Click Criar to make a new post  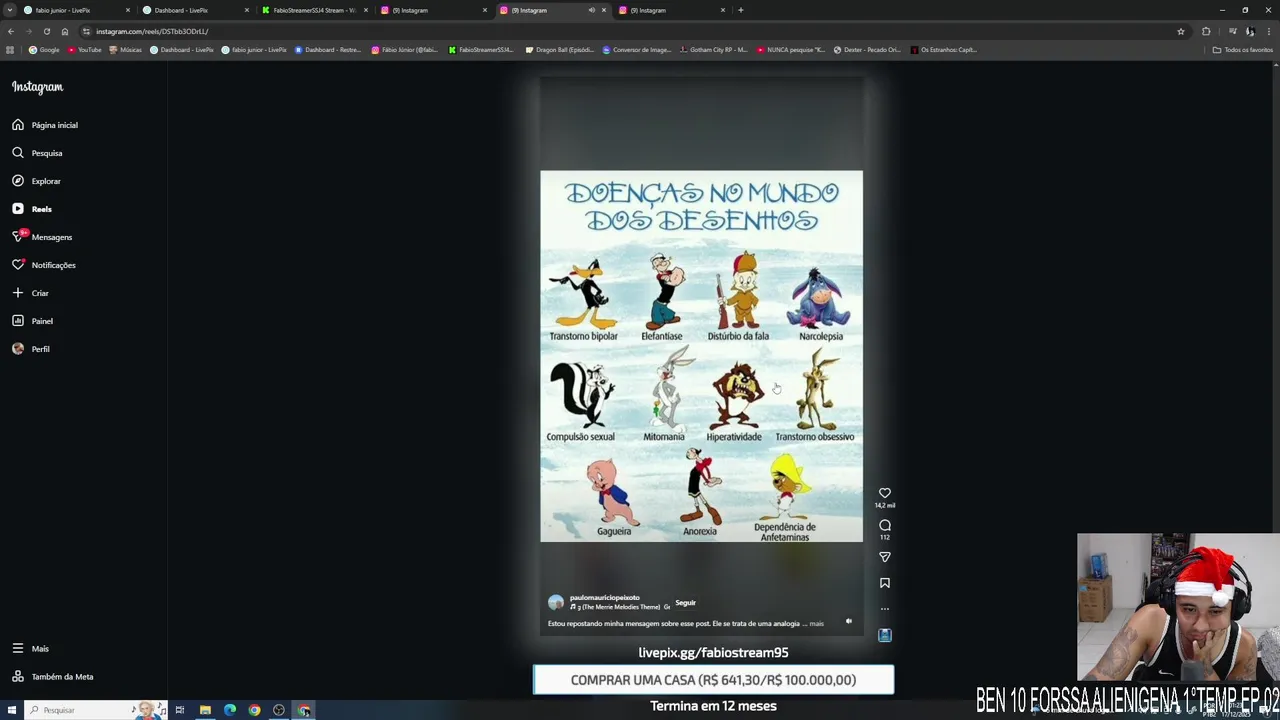click(30, 293)
